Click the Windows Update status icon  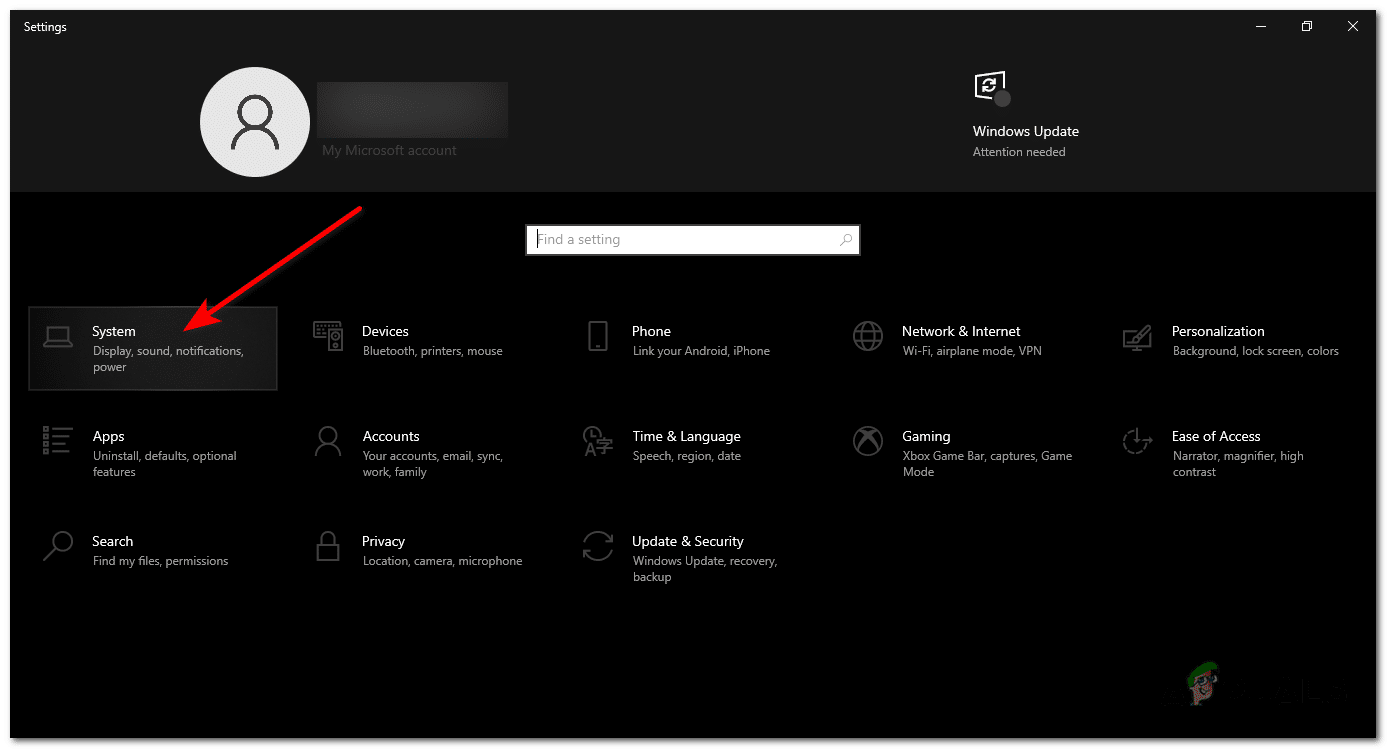click(x=990, y=88)
